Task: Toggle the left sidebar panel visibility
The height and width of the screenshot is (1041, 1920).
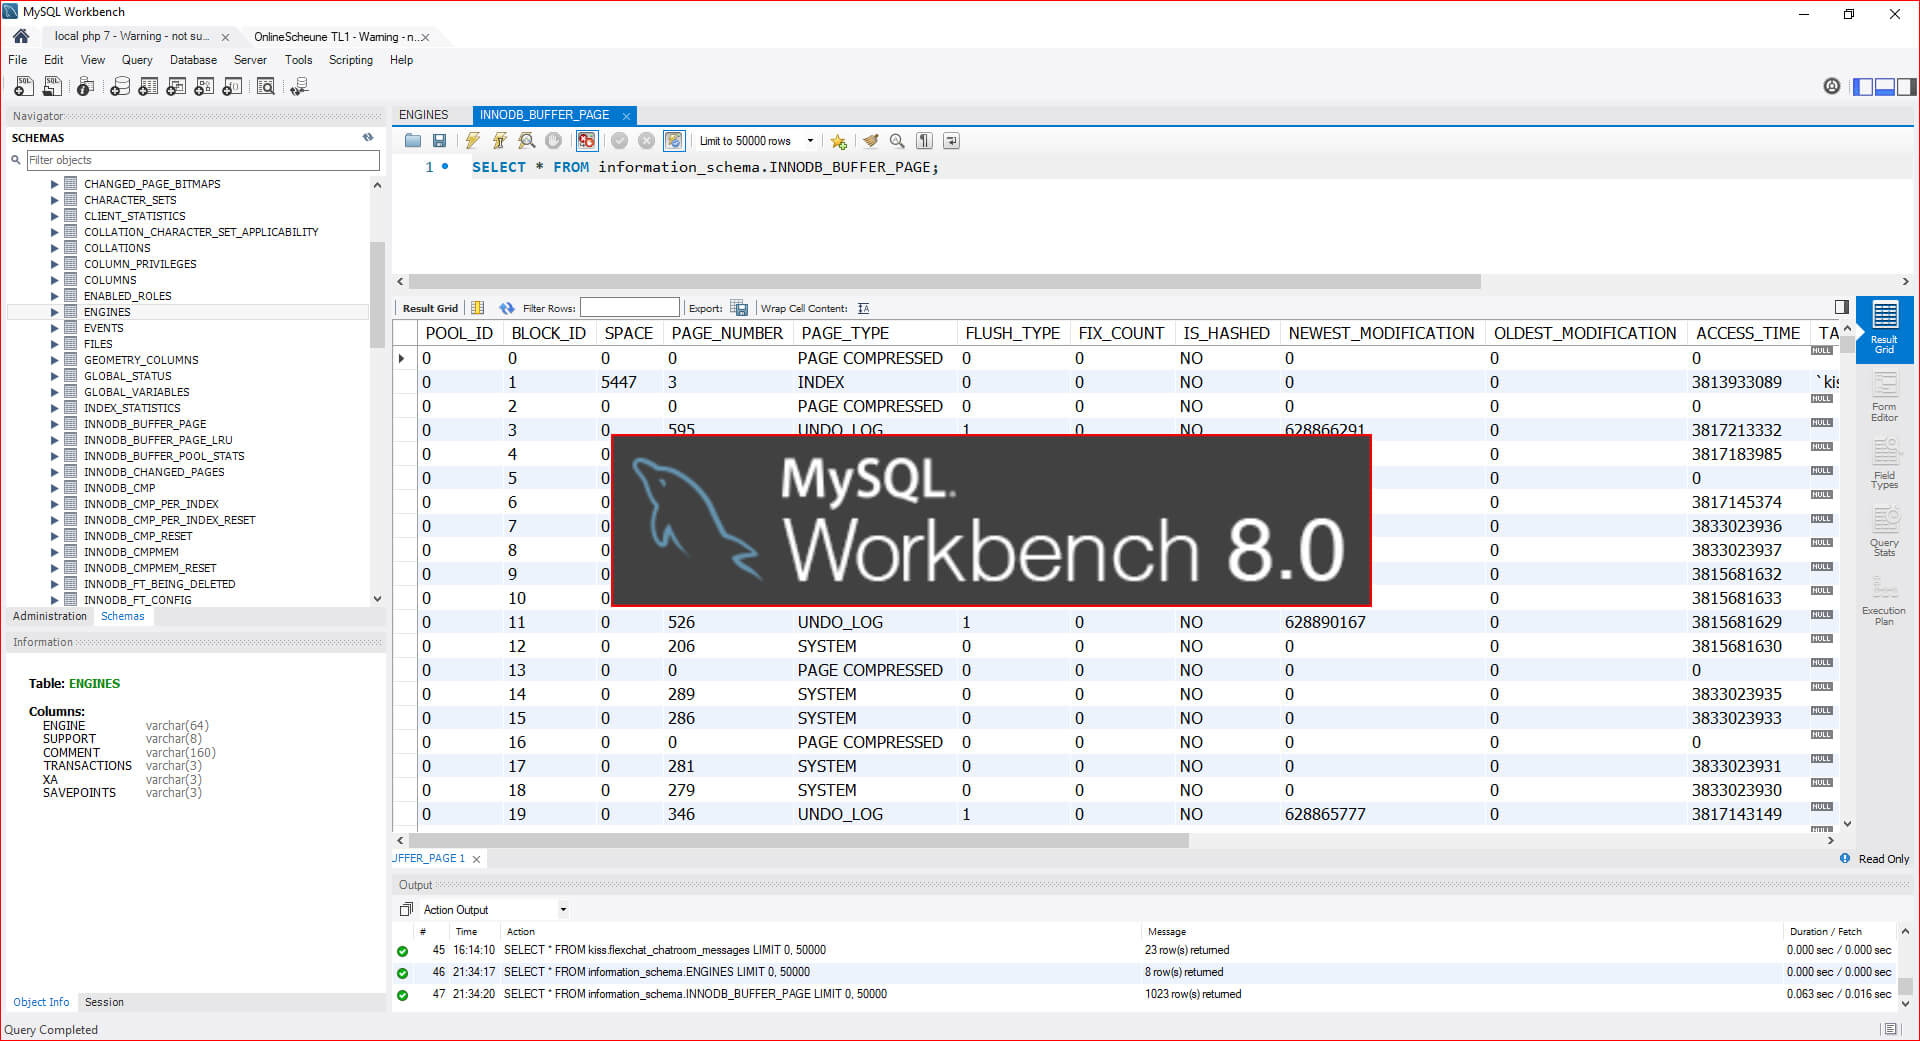Action: (x=1862, y=87)
